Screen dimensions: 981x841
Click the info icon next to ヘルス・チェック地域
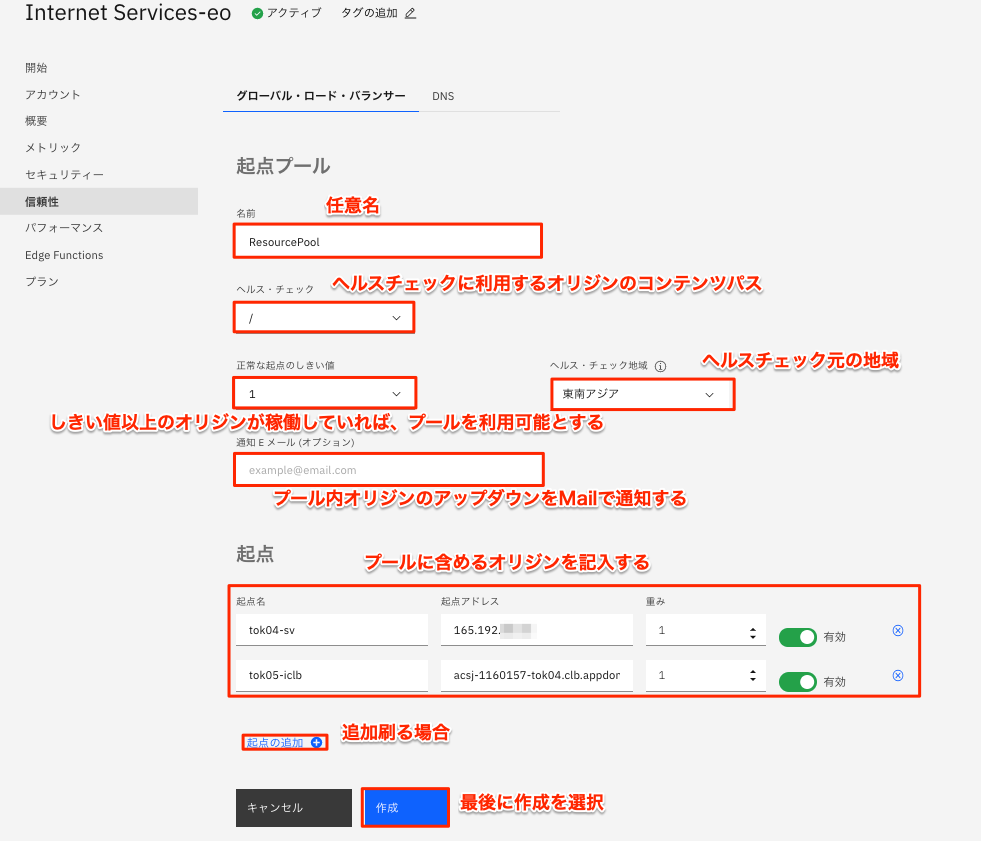click(660, 366)
